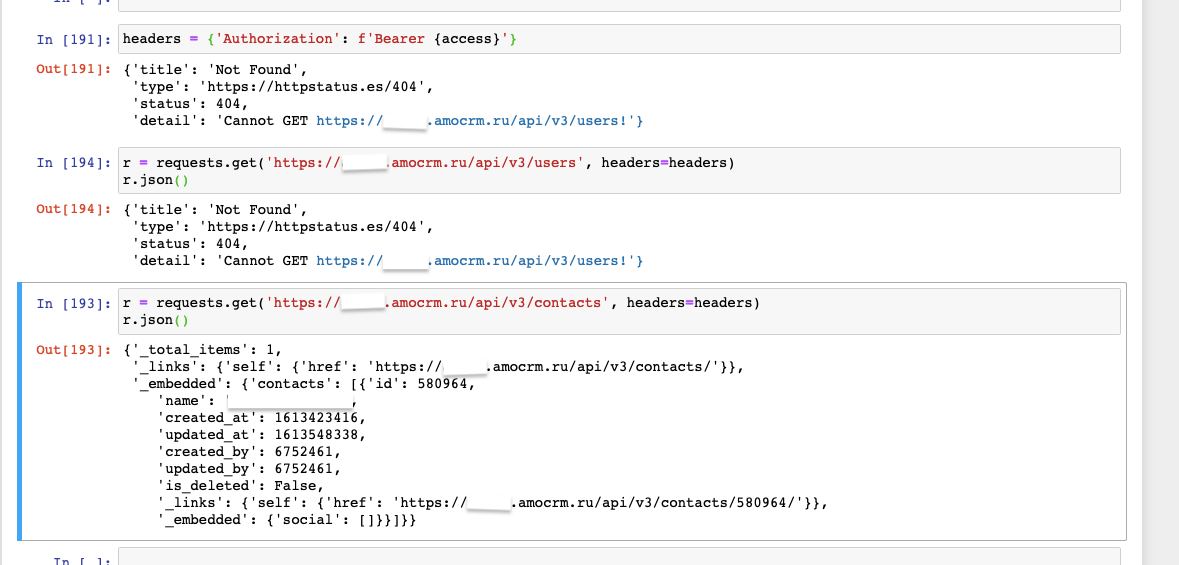Click the contacts/580964/ href line

(x=493, y=503)
